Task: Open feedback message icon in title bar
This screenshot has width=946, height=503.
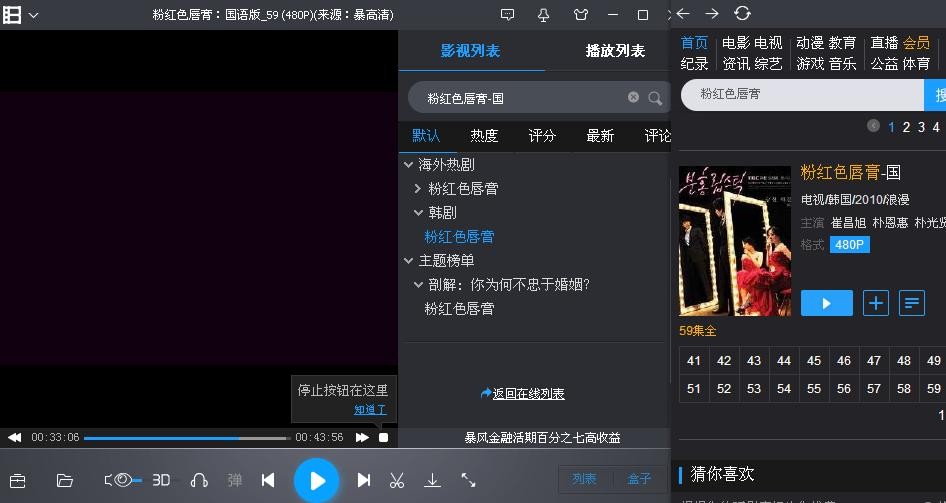Action: coord(508,15)
